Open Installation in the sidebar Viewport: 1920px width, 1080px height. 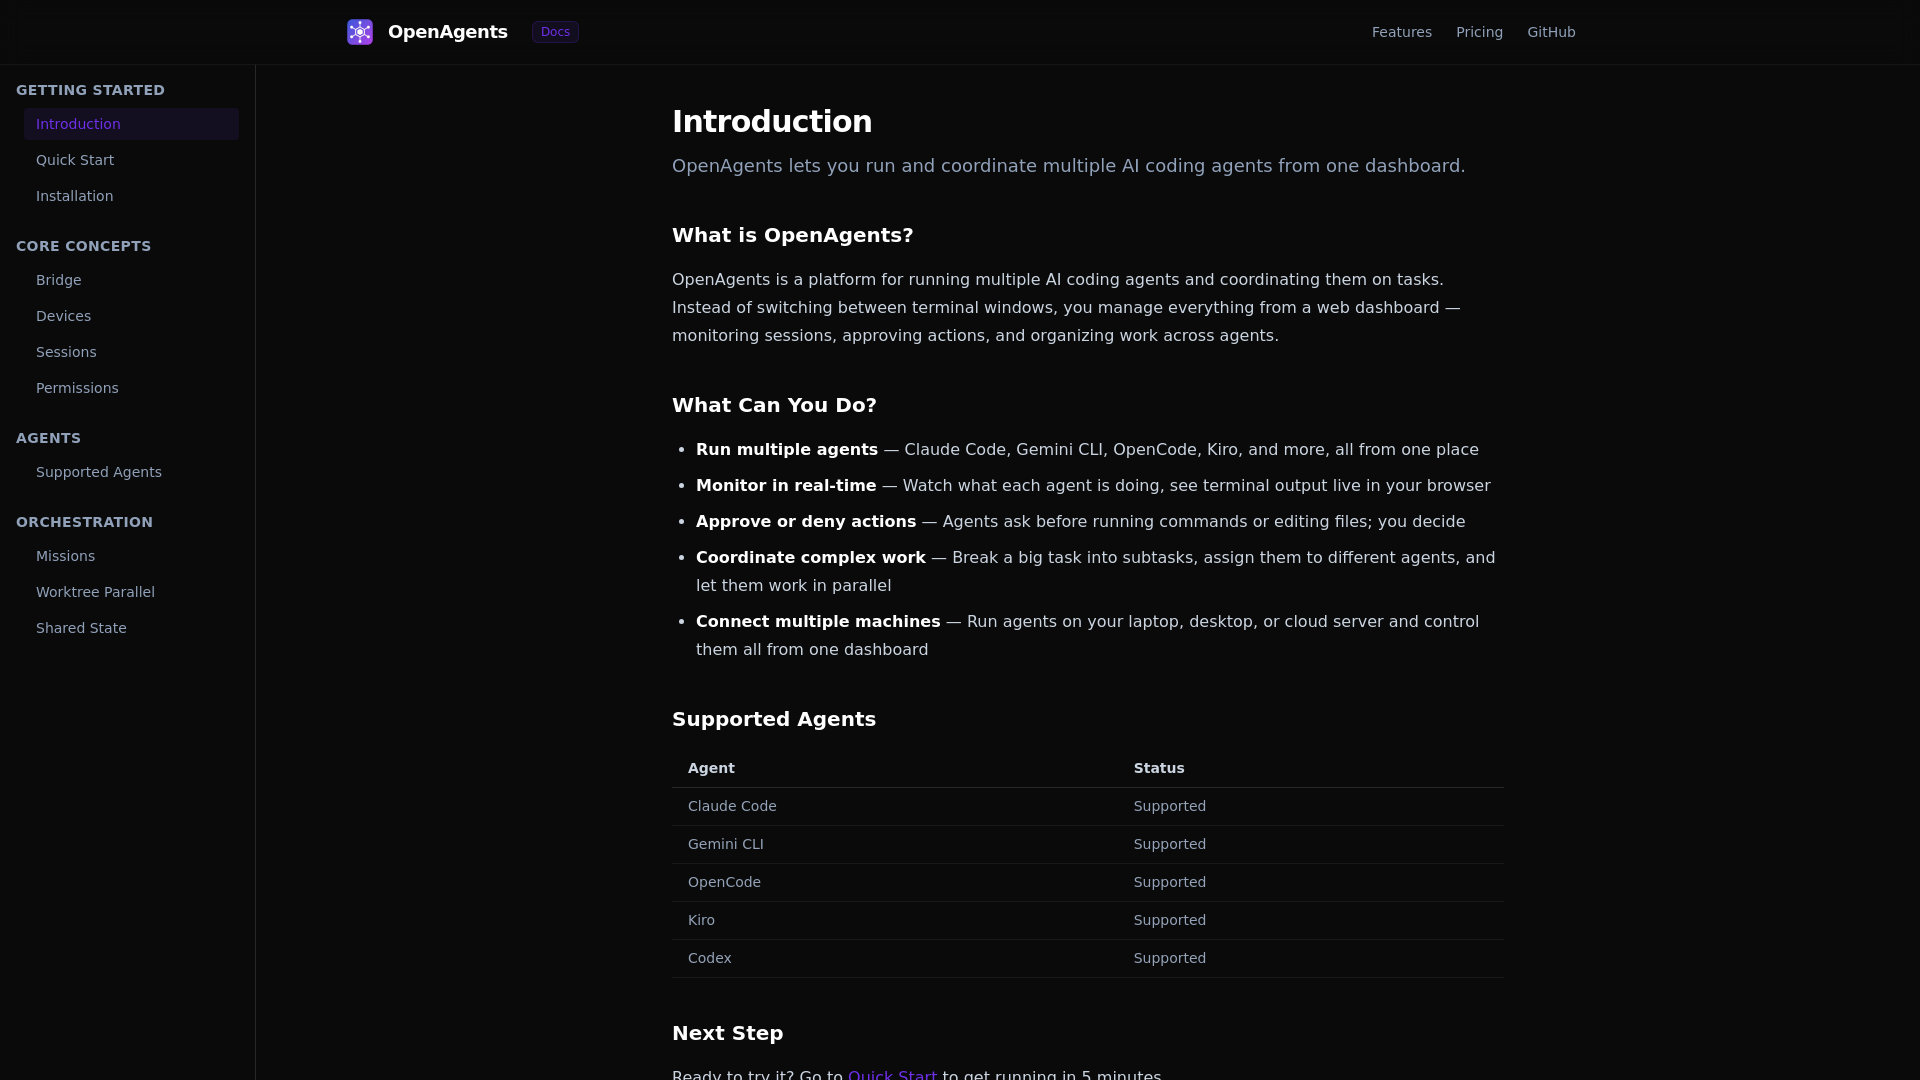coord(131,196)
